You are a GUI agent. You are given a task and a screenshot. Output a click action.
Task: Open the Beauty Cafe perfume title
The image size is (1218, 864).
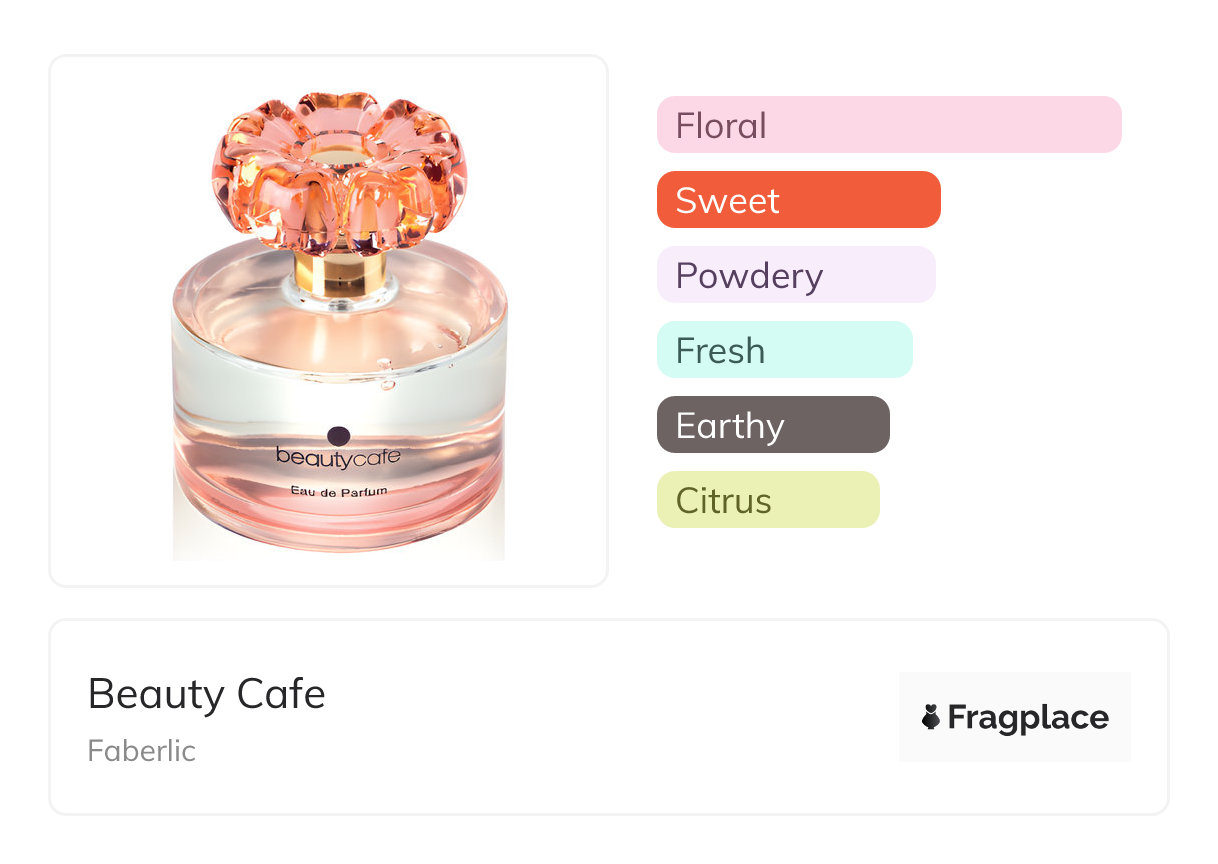click(207, 693)
